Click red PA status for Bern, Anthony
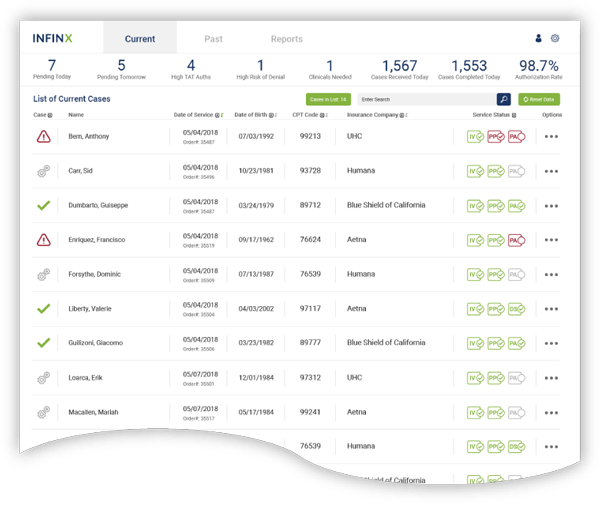The width and height of the screenshot is (600, 523). [517, 137]
